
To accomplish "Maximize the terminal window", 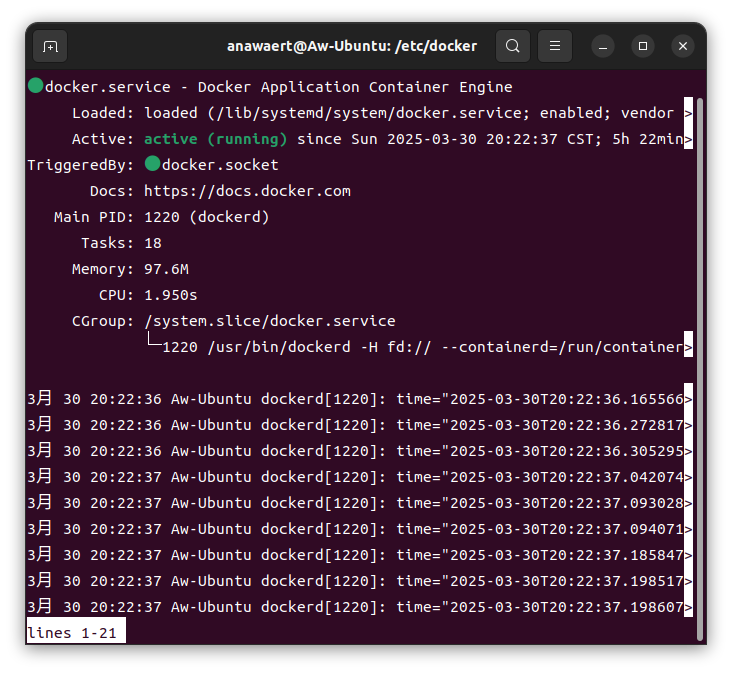I will pos(643,46).
